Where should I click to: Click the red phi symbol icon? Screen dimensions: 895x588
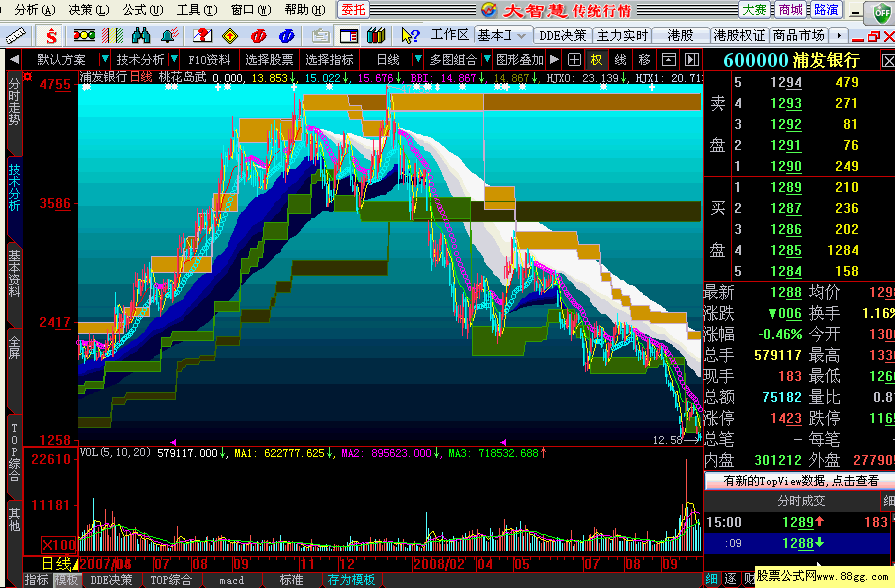point(259,35)
